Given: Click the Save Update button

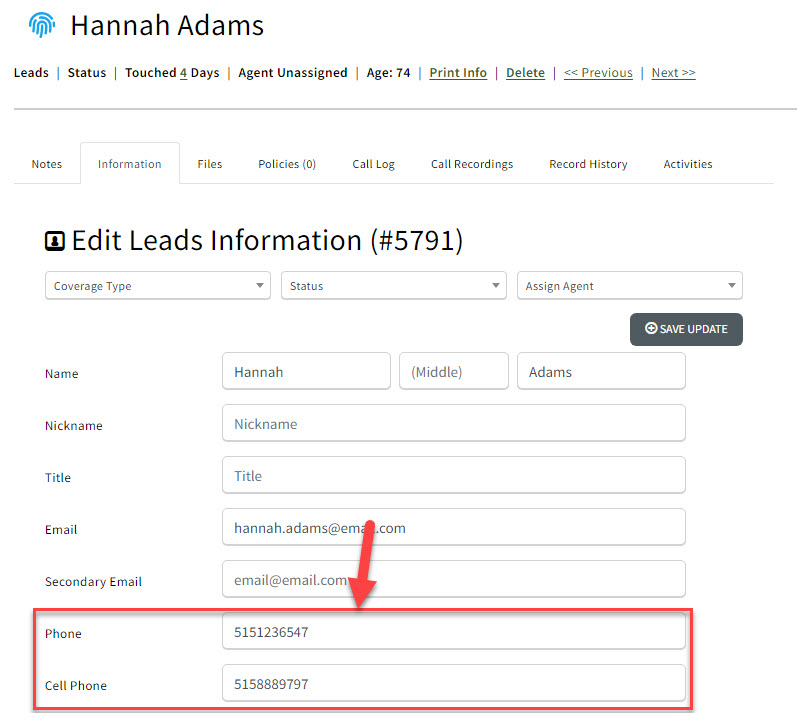Looking at the screenshot, I should pyautogui.click(x=686, y=329).
